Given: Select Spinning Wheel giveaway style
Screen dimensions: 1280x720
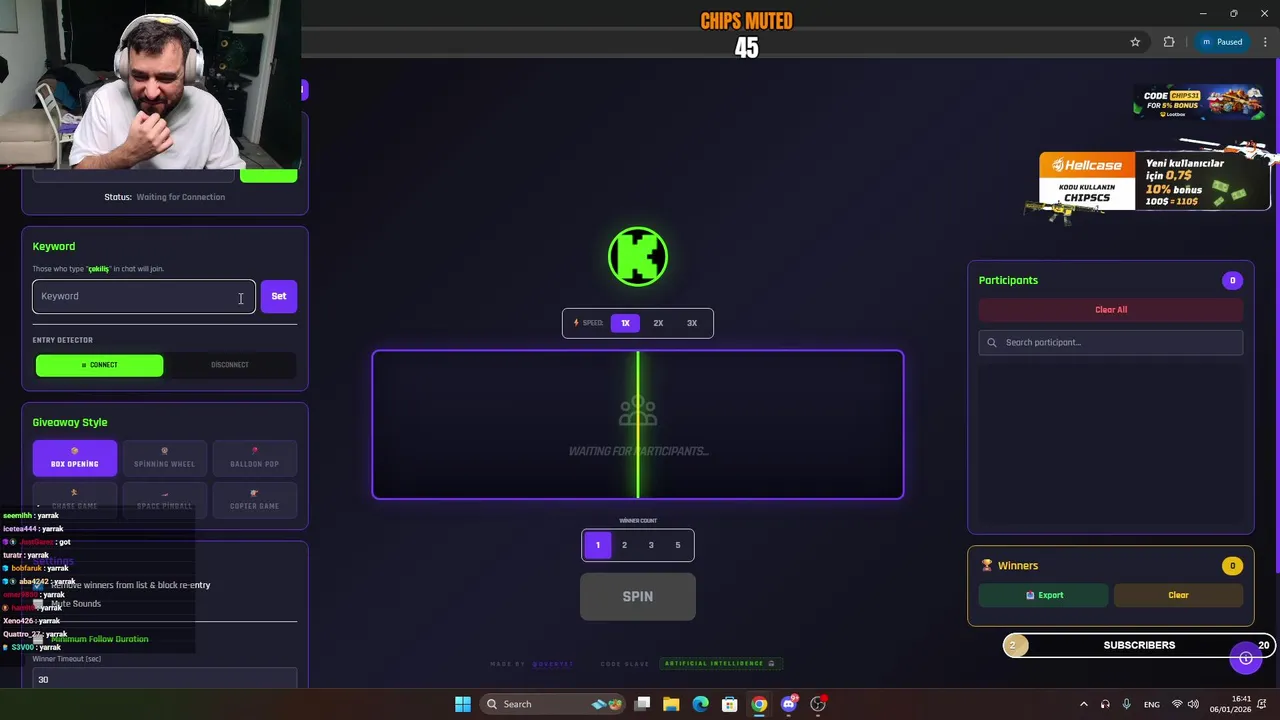Looking at the screenshot, I should (164, 458).
